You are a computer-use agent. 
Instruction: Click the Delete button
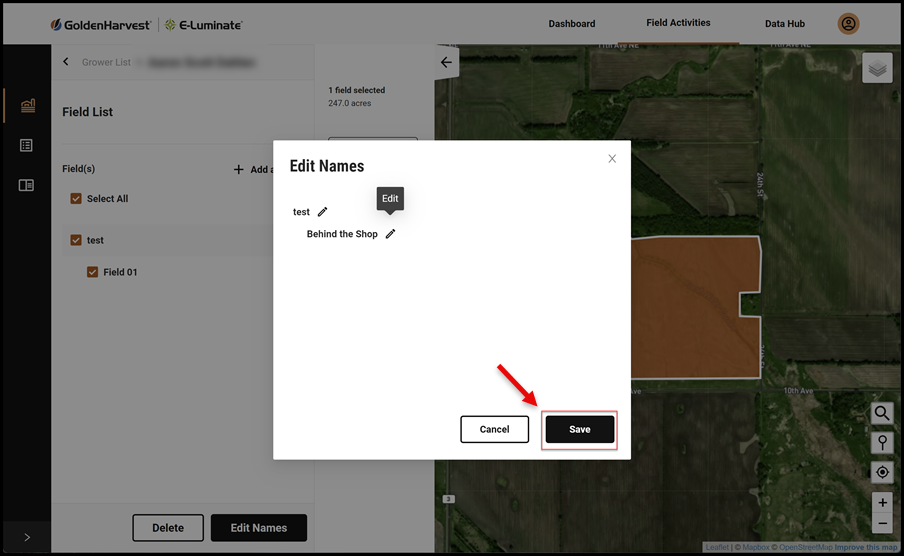(x=168, y=528)
